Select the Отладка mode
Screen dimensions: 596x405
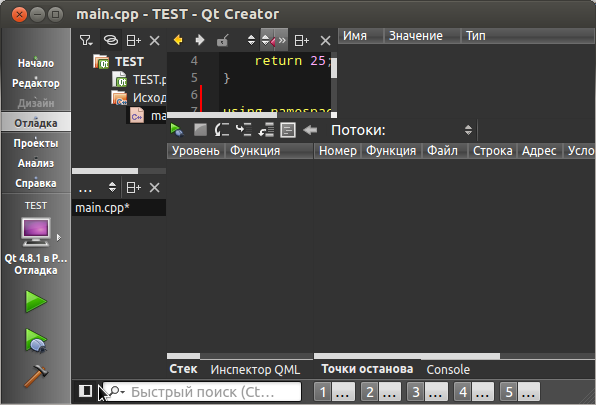tap(36, 123)
